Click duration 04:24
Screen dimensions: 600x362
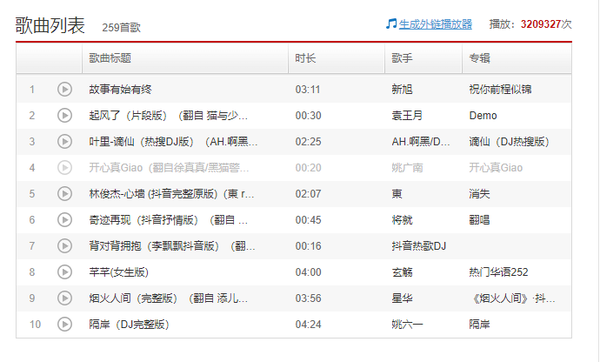click(308, 324)
